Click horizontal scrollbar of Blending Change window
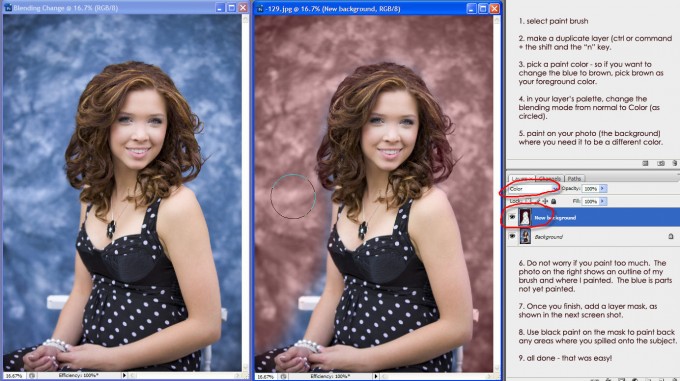The image size is (680, 381). click(185, 375)
